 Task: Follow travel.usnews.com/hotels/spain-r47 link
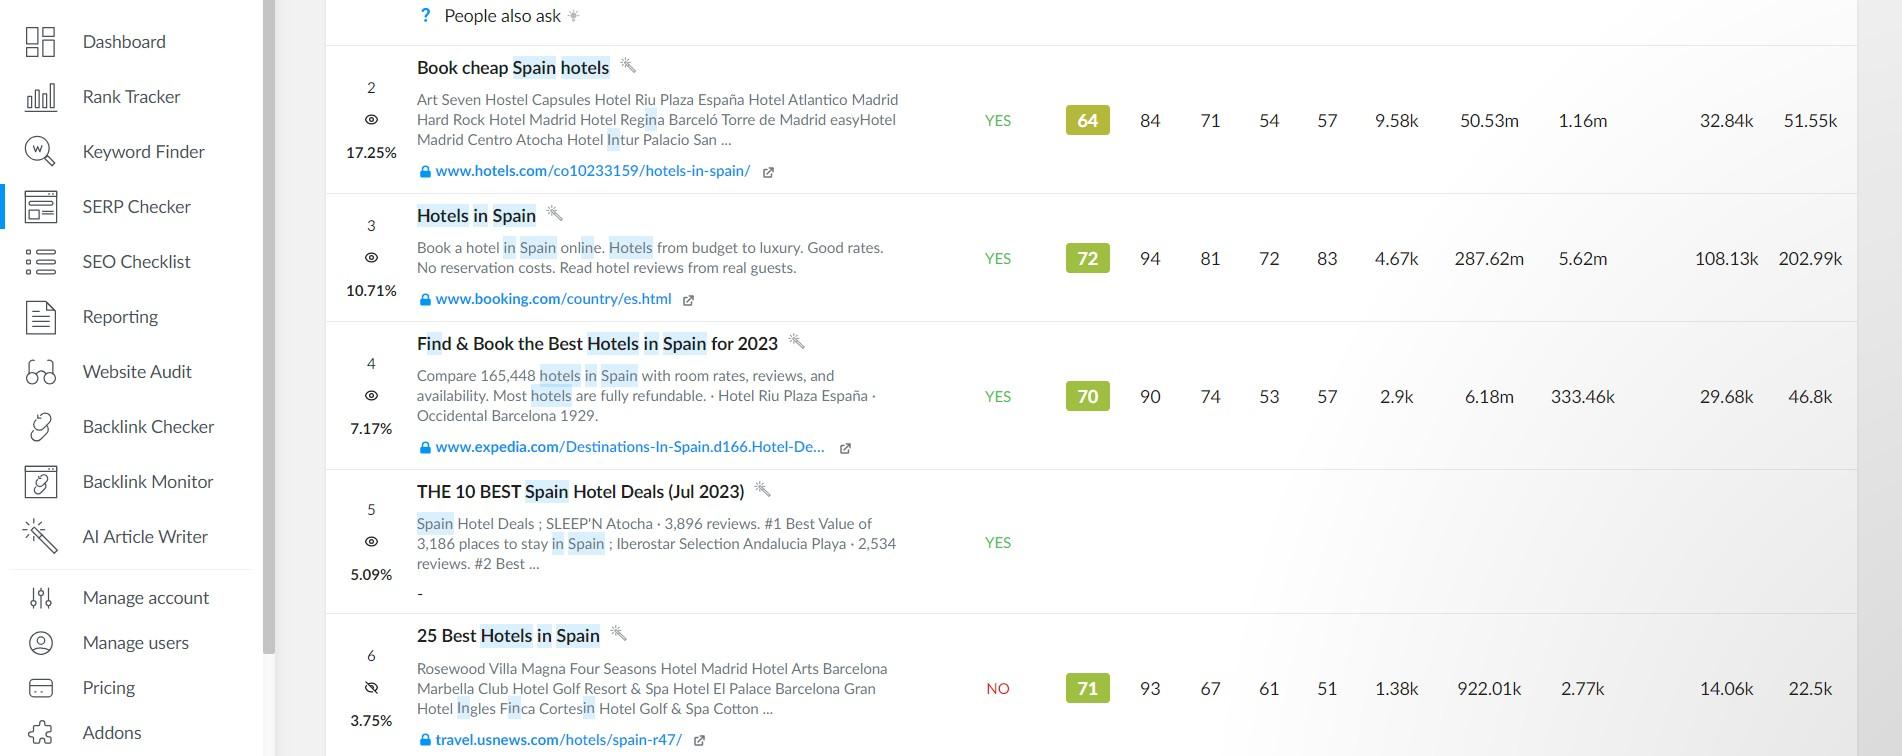point(558,740)
